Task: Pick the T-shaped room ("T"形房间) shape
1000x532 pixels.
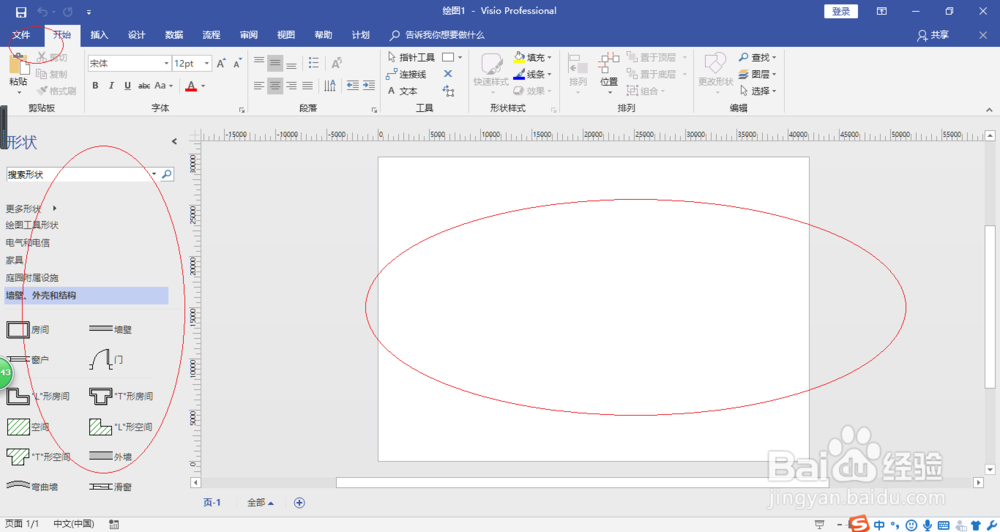Action: coord(121,396)
